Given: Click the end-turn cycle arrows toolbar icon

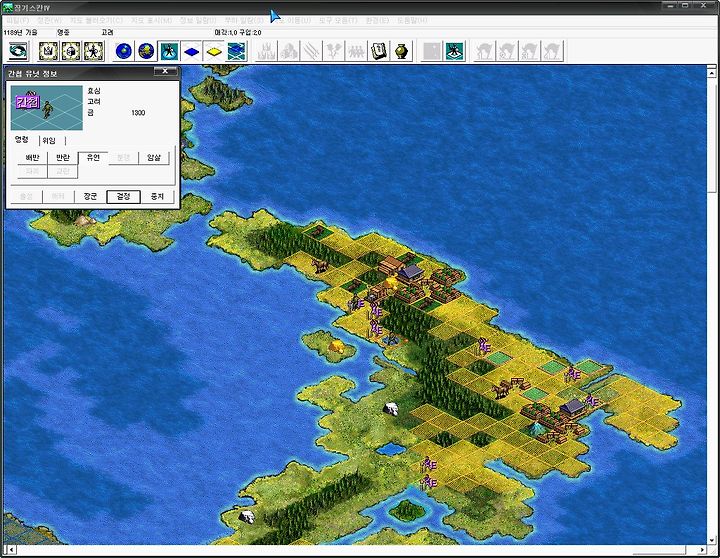Looking at the screenshot, I should point(18,51).
